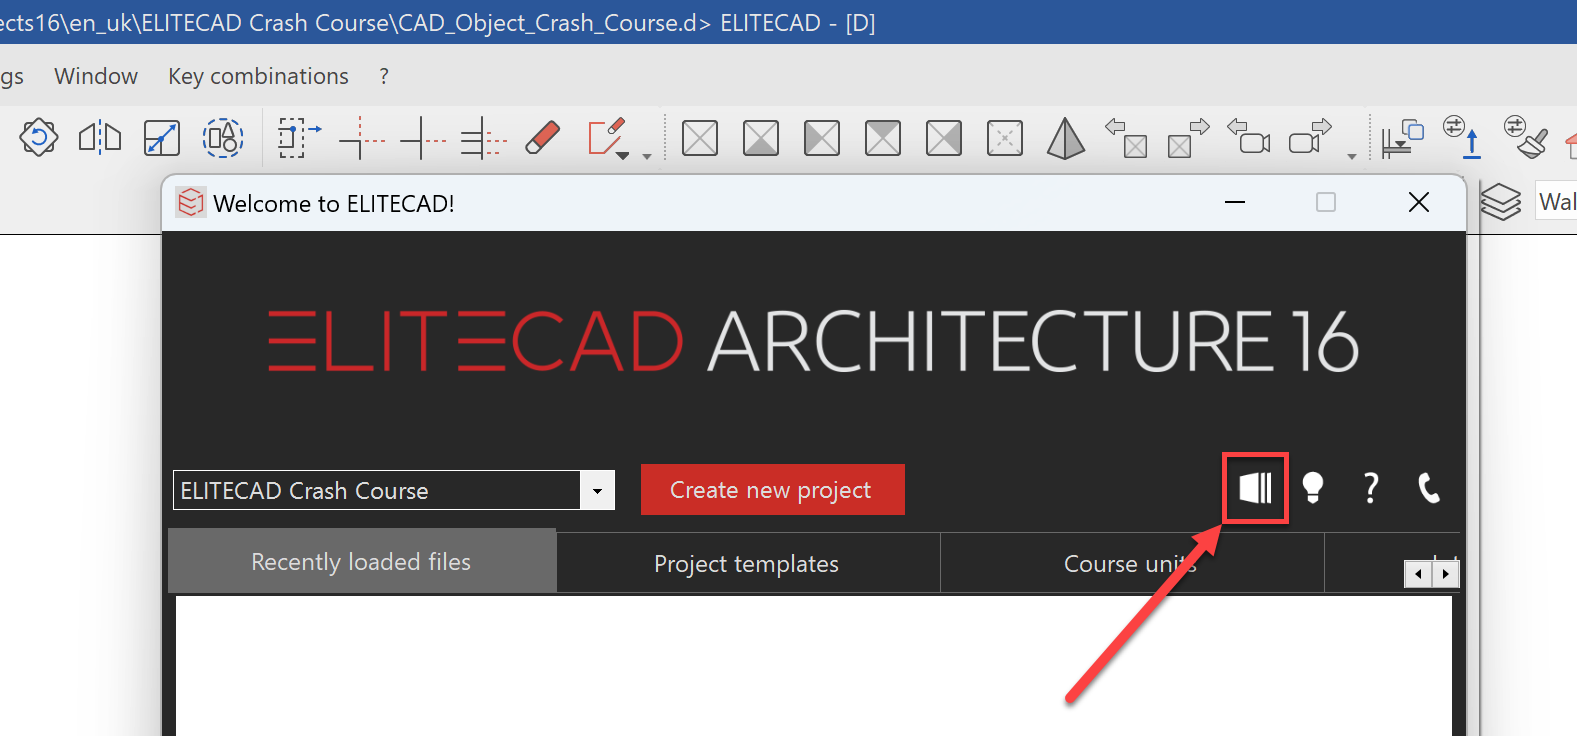Activate the pyramid perspective view icon
Screen dimensions: 1577x736
(x=1066, y=138)
